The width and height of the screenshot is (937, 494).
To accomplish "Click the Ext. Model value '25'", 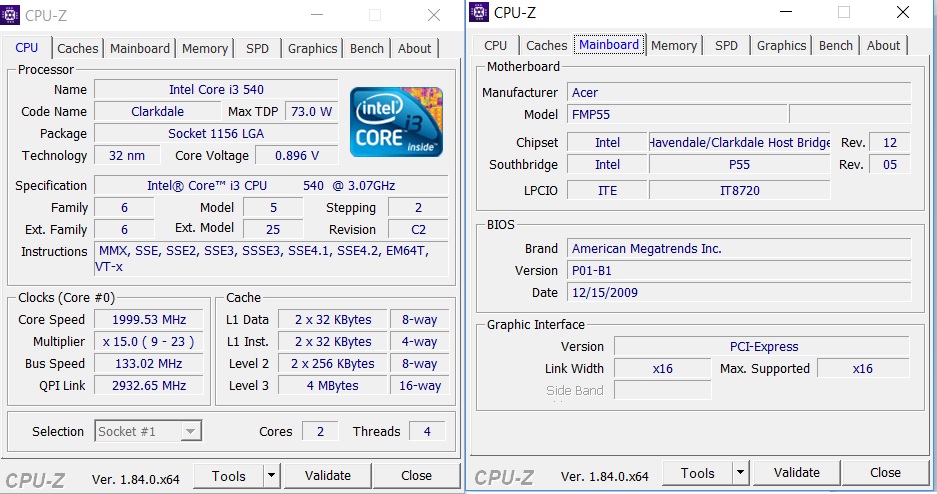I will 273,229.
